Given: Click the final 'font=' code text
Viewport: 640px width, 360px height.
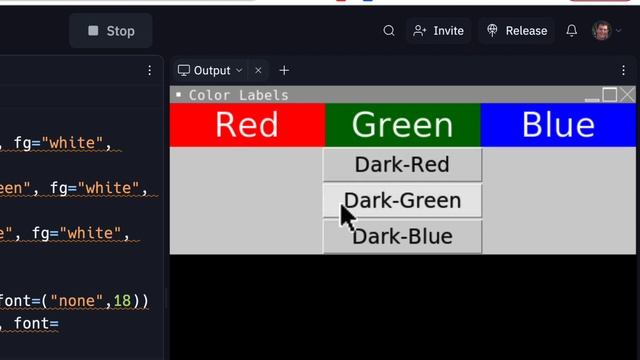Looking at the screenshot, I should pyautogui.click(x=36, y=324).
